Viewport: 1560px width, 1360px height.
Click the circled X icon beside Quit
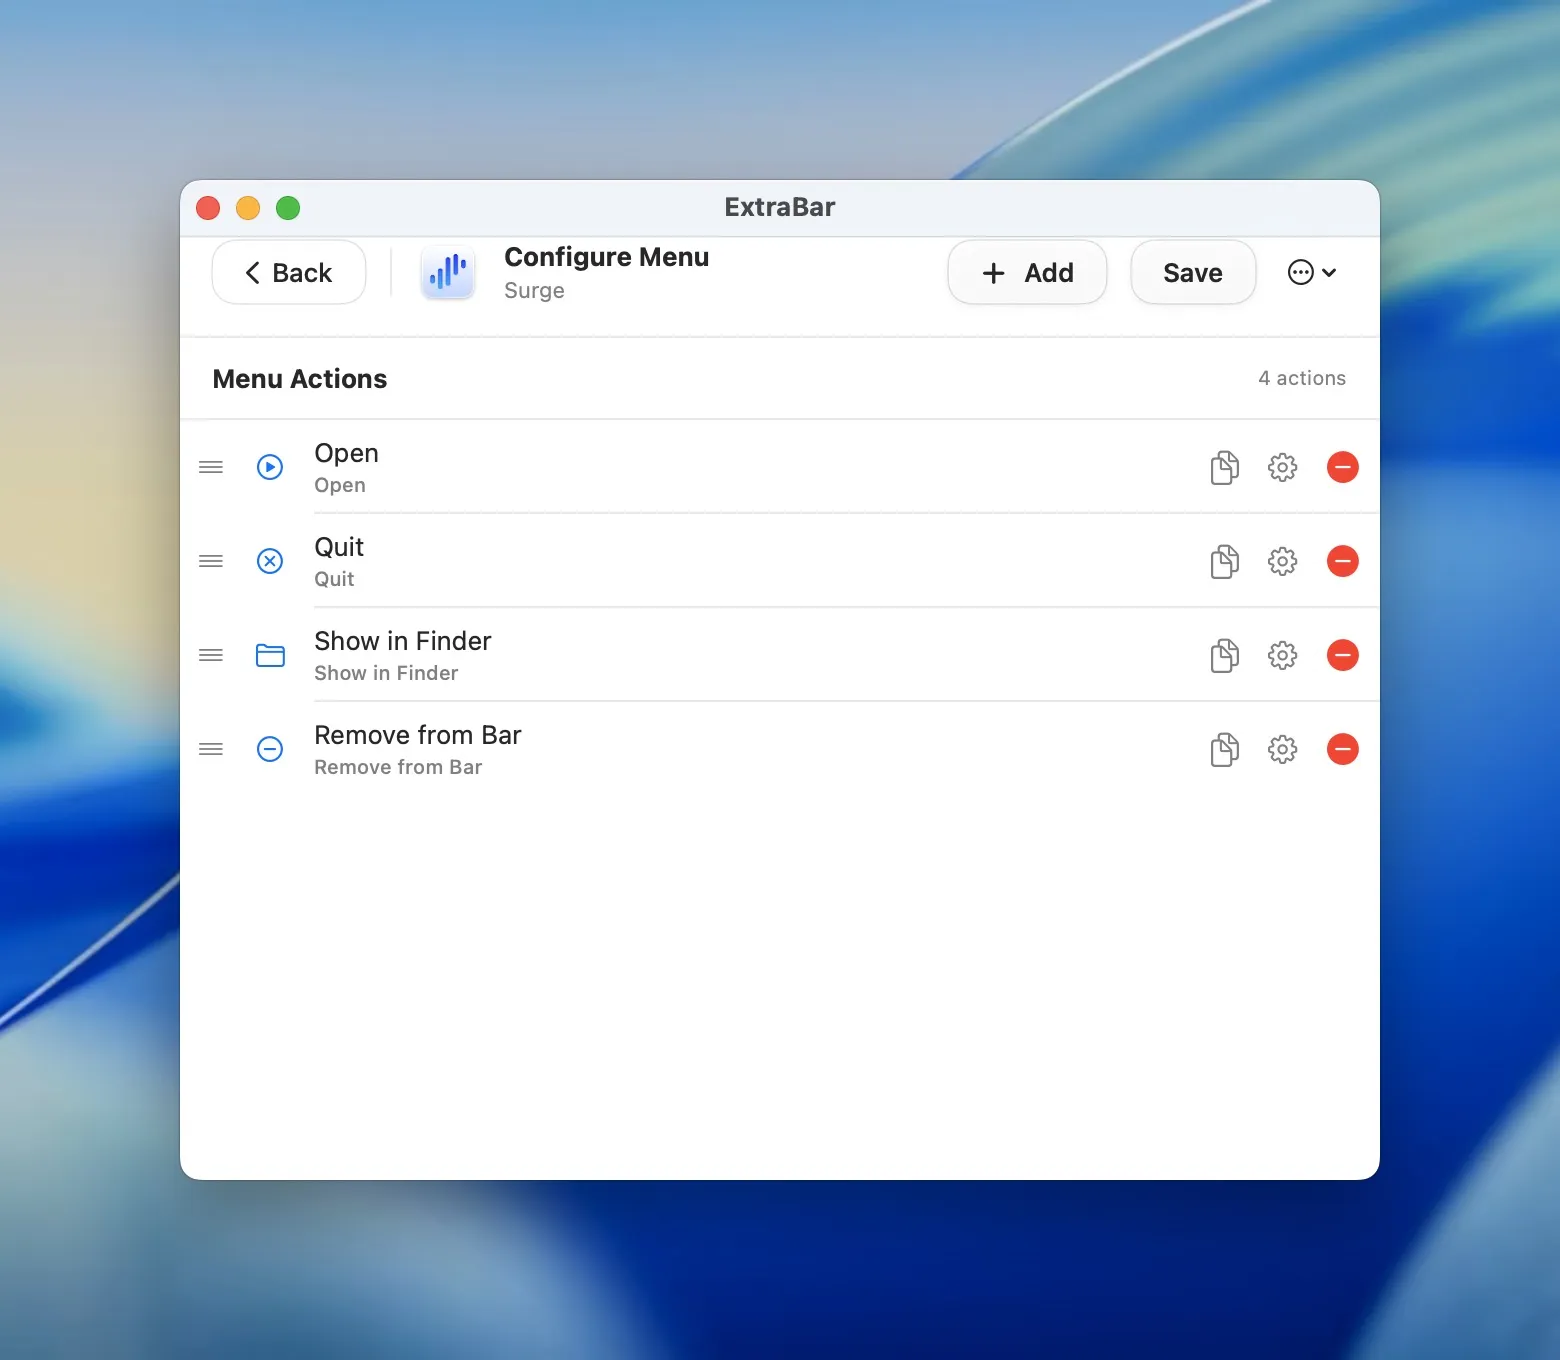270,561
